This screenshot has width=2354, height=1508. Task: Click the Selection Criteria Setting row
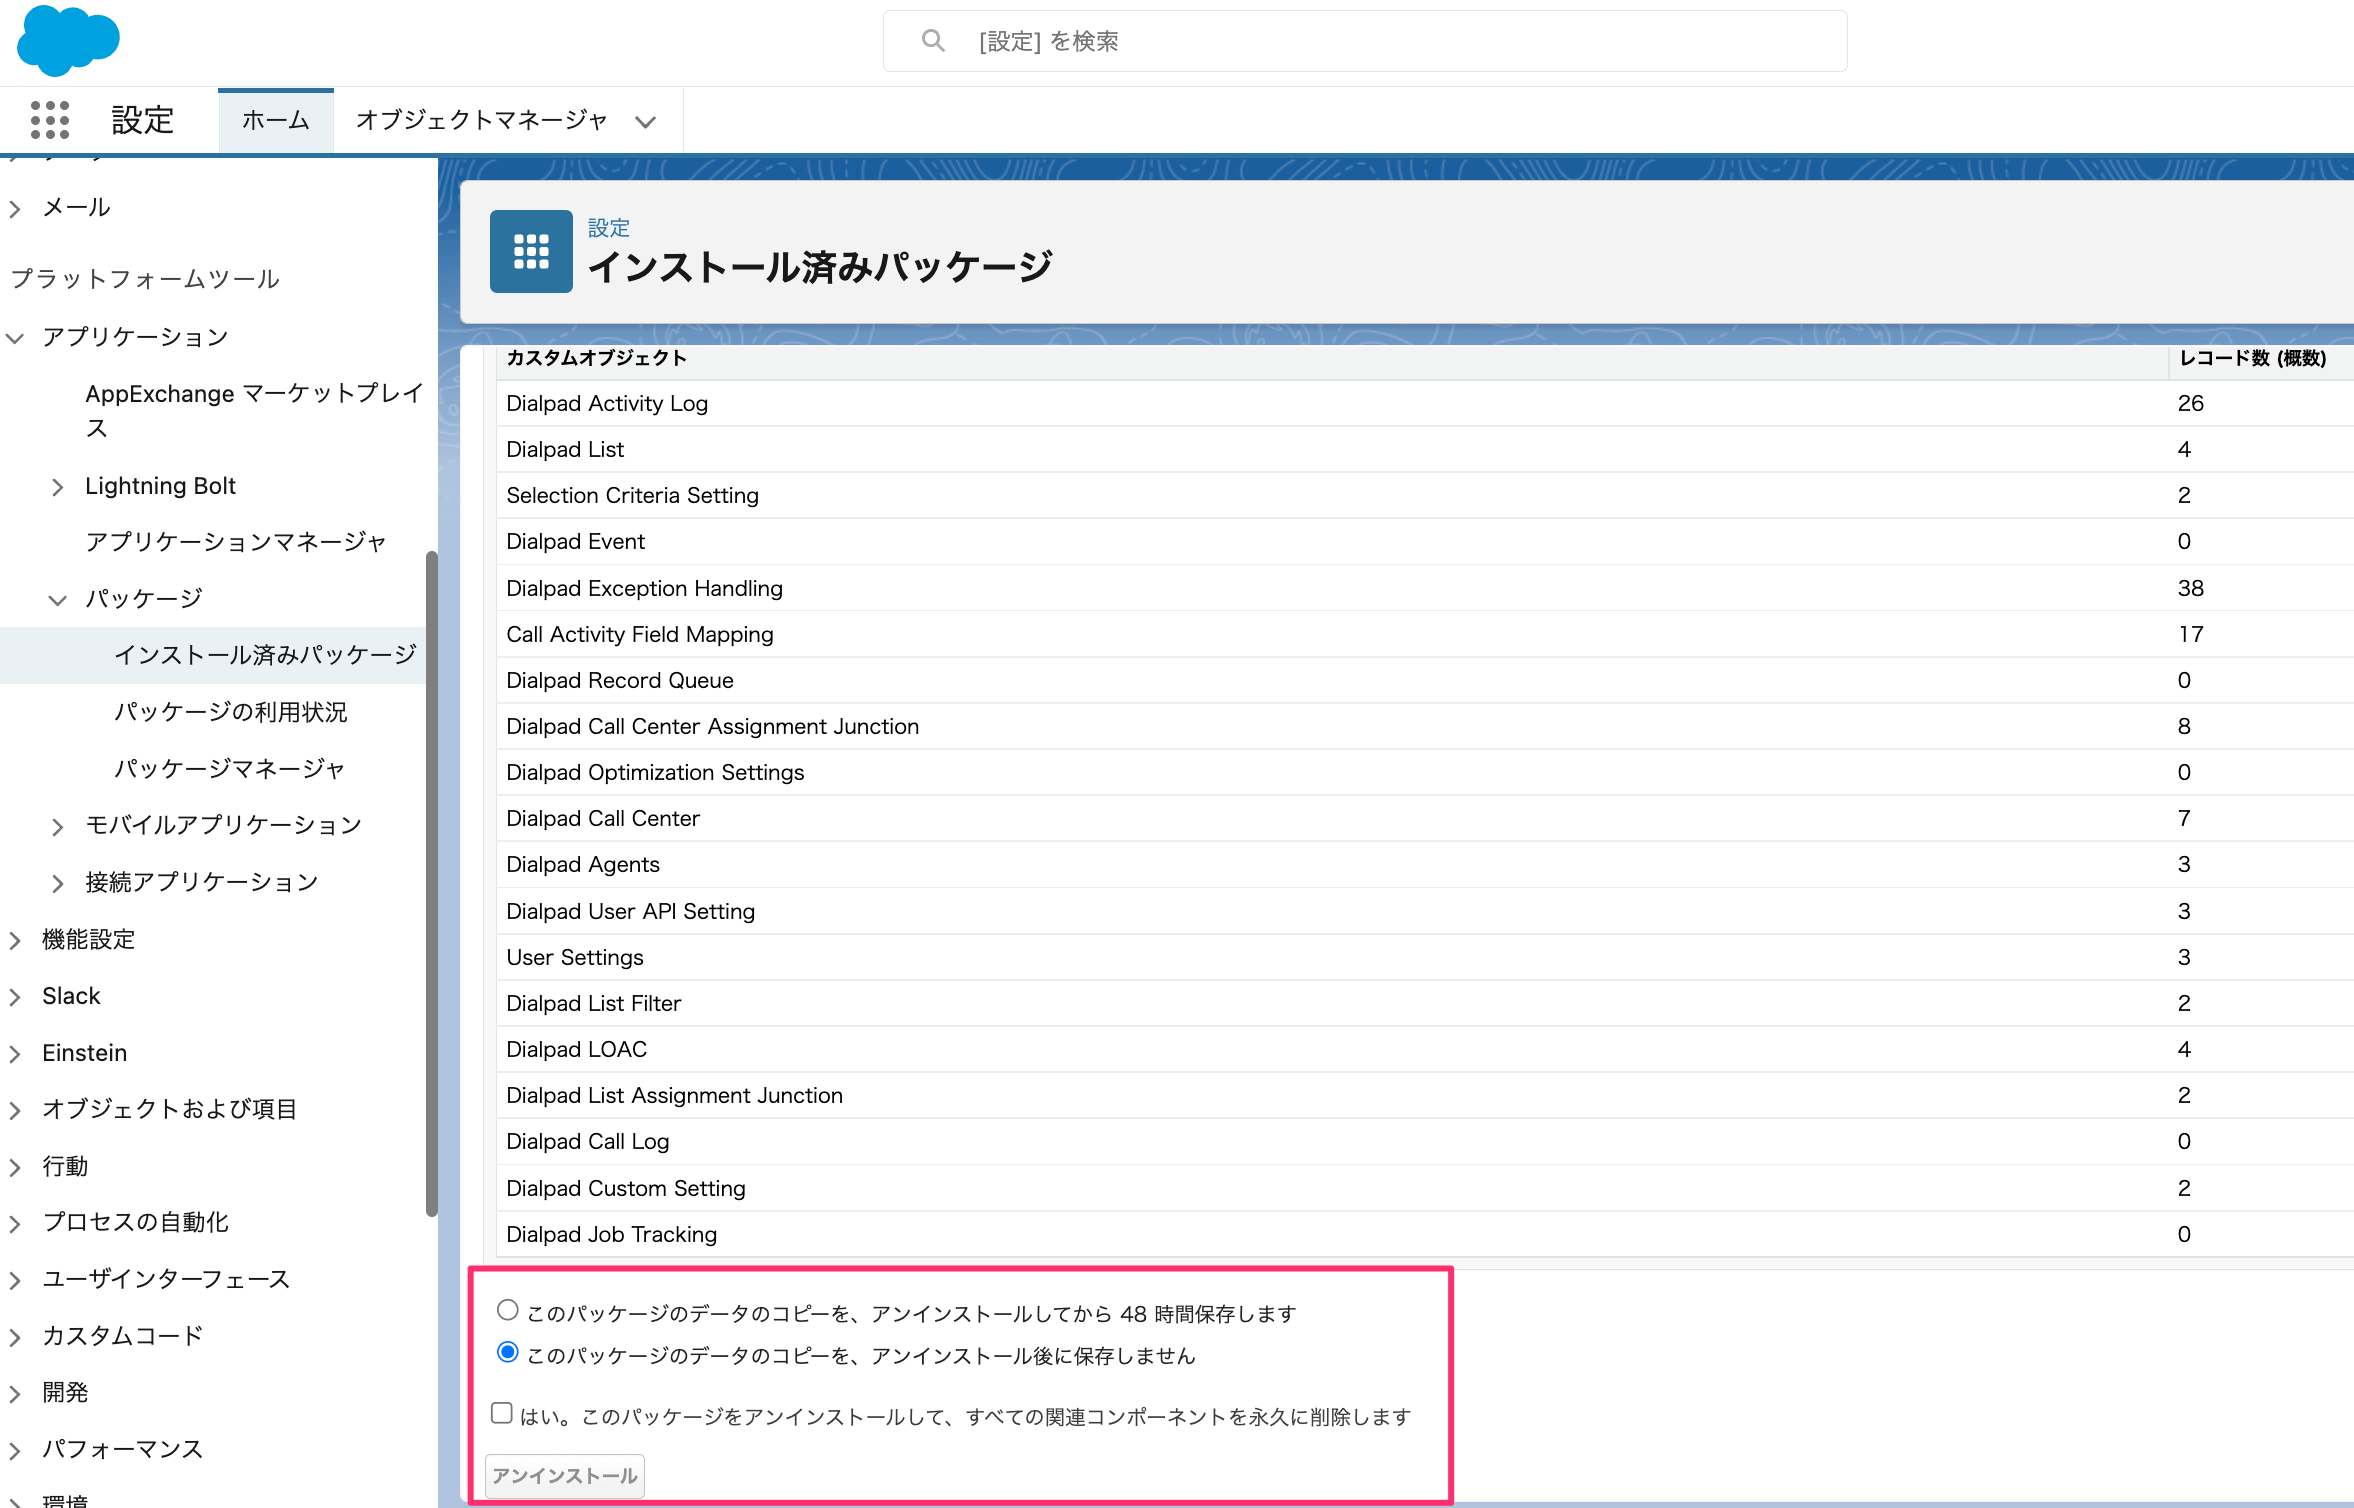pyautogui.click(x=1424, y=495)
